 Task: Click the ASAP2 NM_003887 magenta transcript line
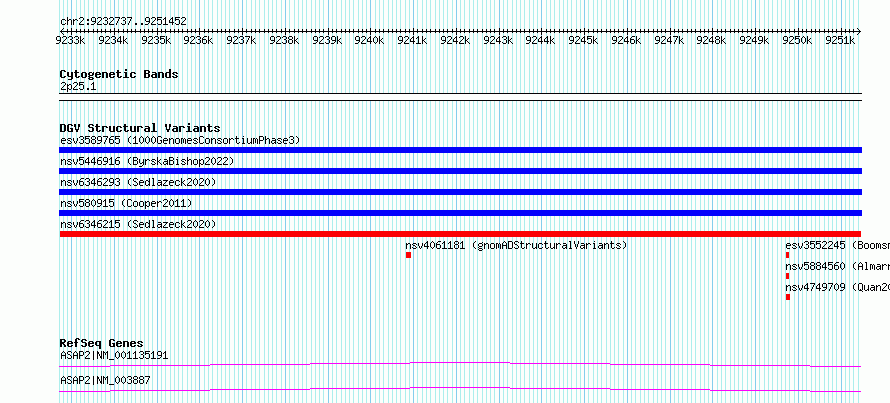[460, 389]
